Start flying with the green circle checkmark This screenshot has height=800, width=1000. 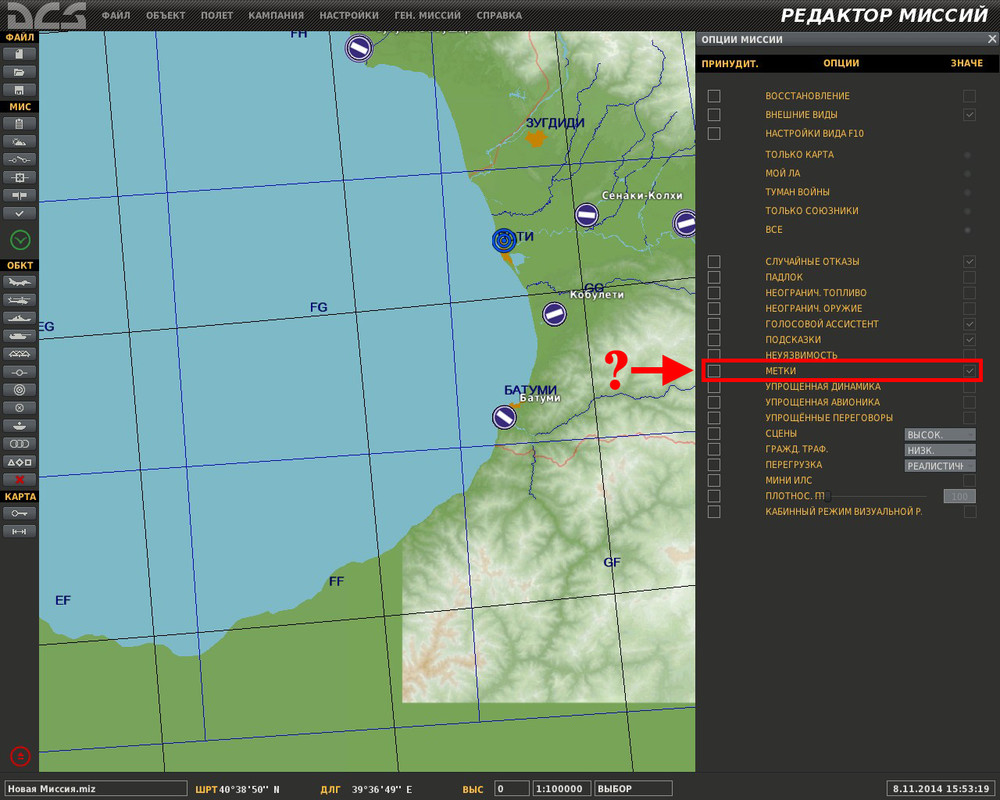tap(20, 240)
